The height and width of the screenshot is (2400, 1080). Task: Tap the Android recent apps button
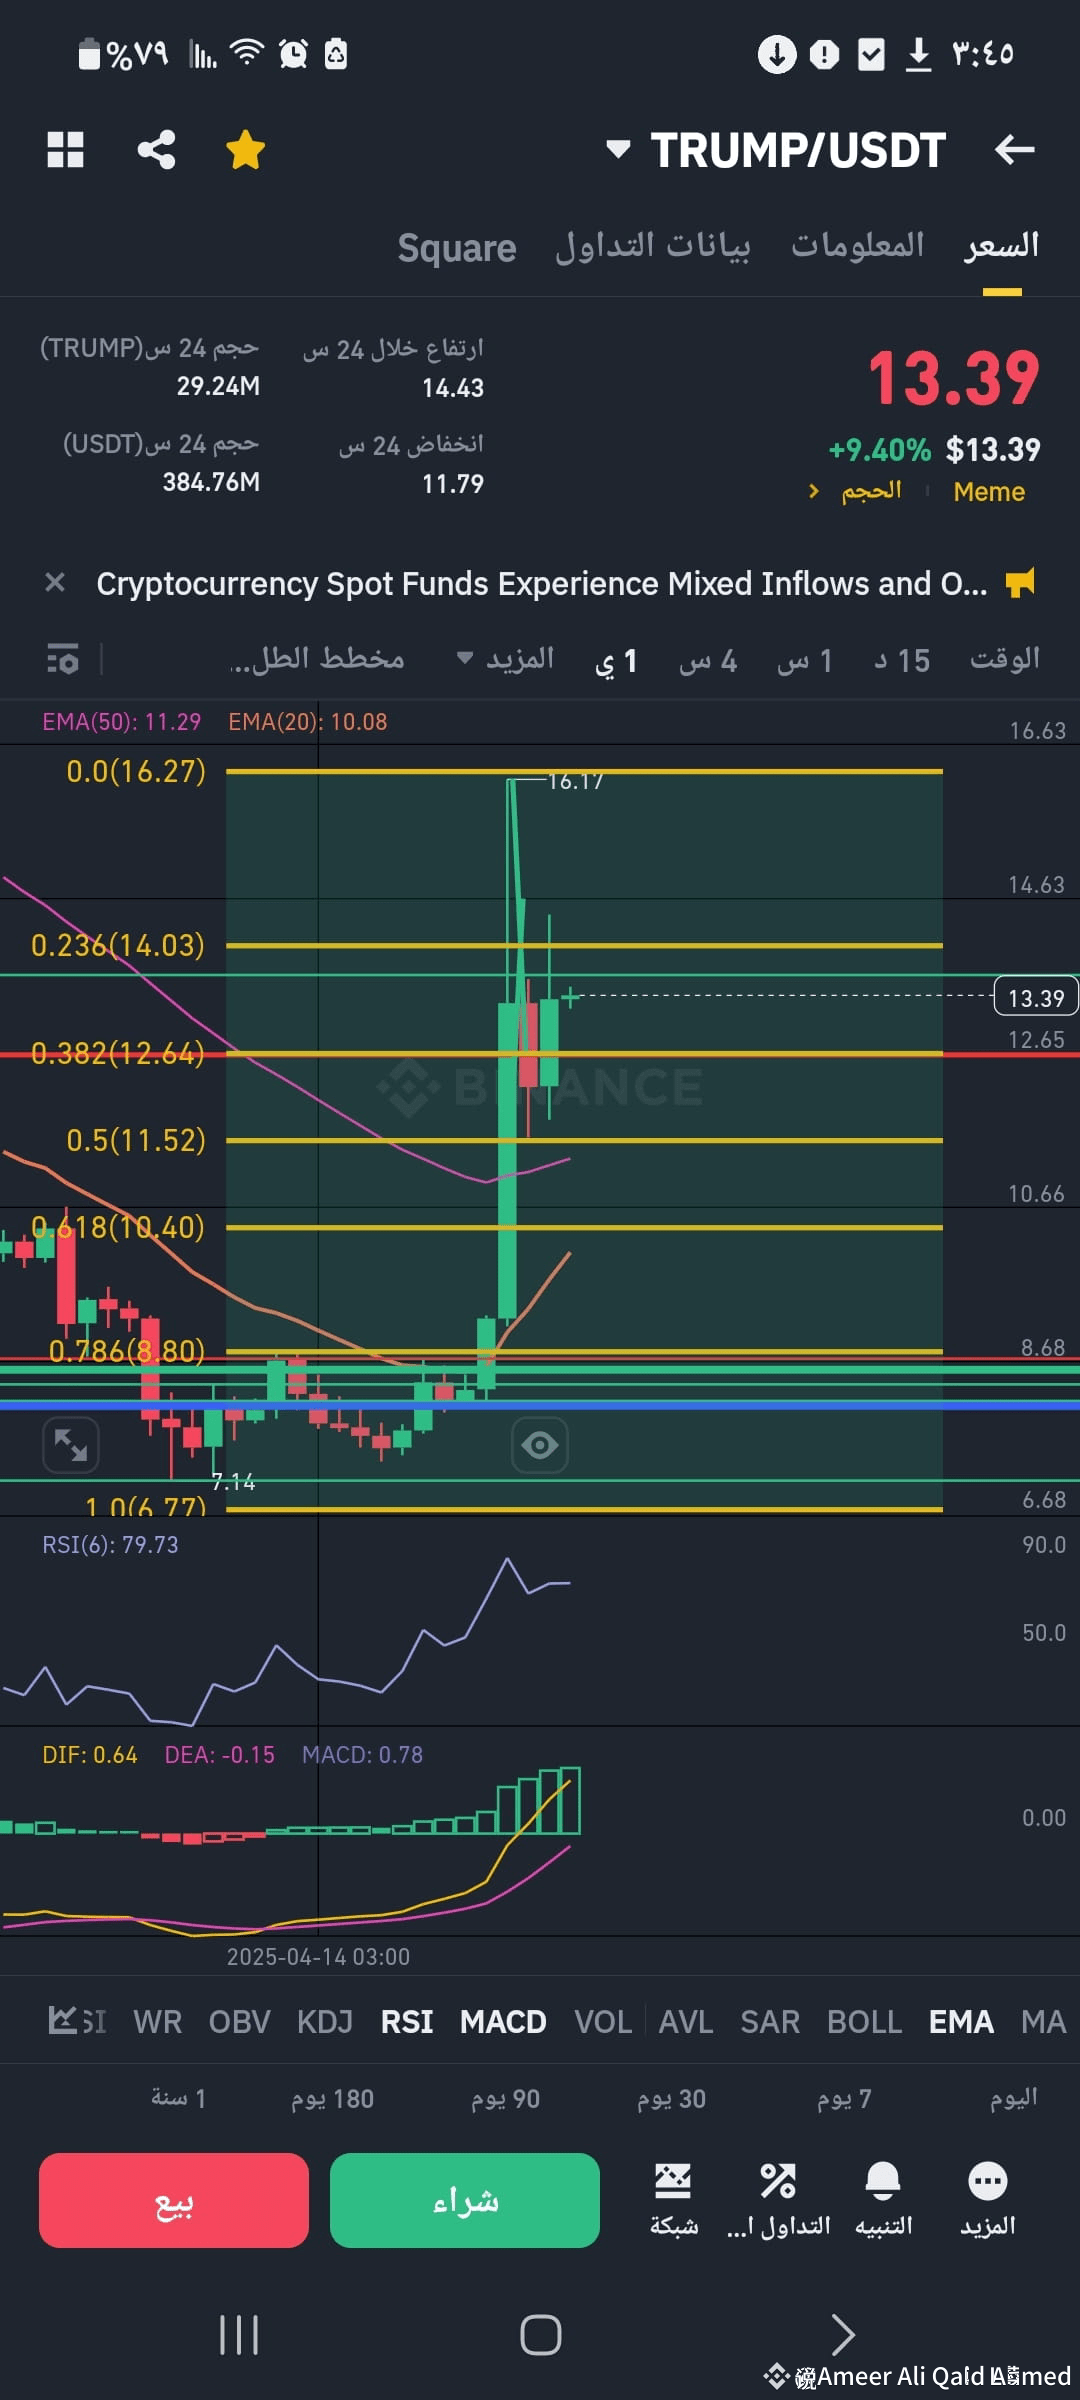click(239, 2335)
